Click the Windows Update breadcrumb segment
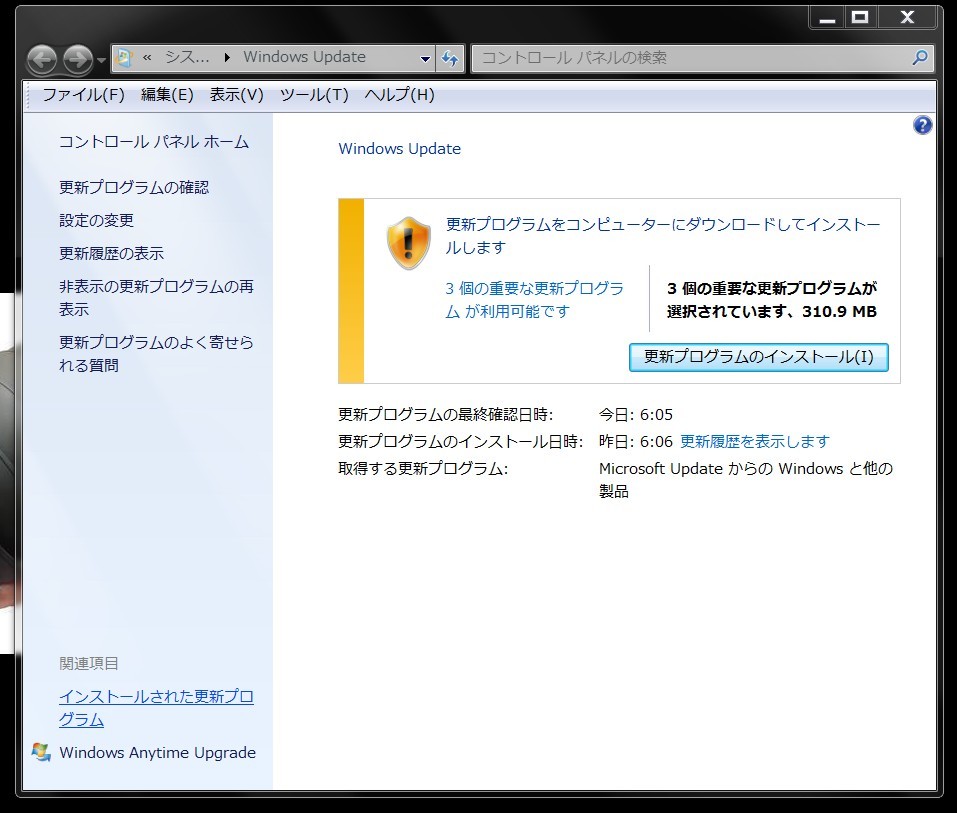This screenshot has height=813, width=957. [305, 57]
